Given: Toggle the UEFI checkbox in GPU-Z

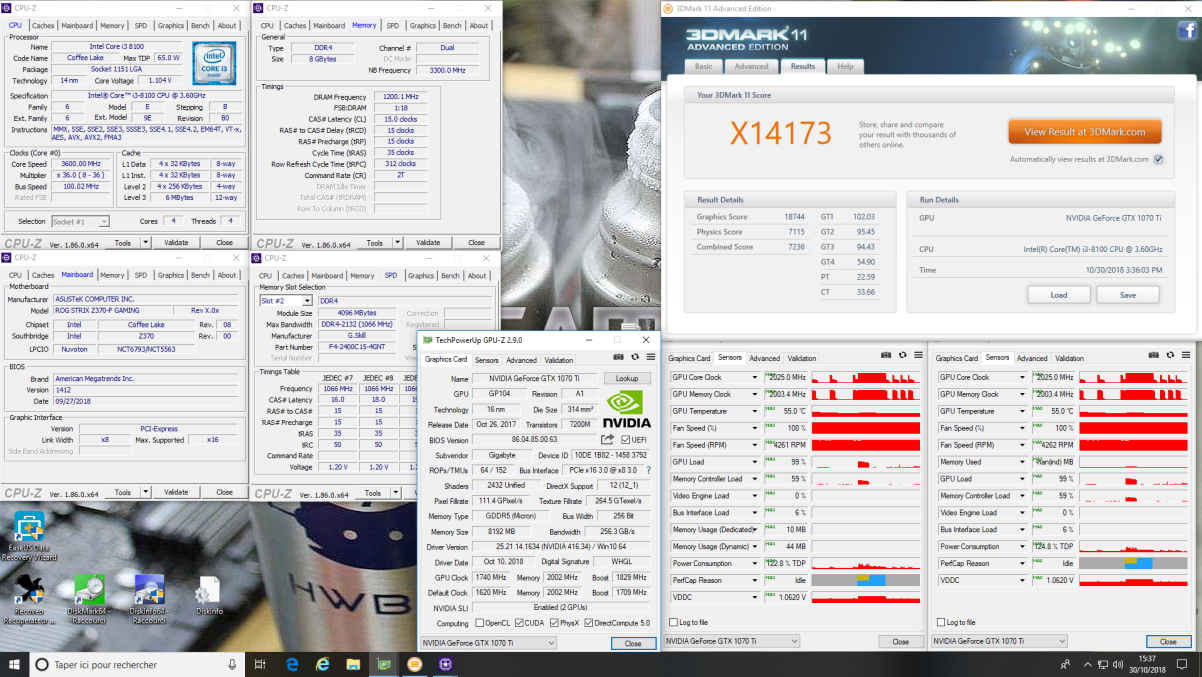Looking at the screenshot, I should click(626, 440).
